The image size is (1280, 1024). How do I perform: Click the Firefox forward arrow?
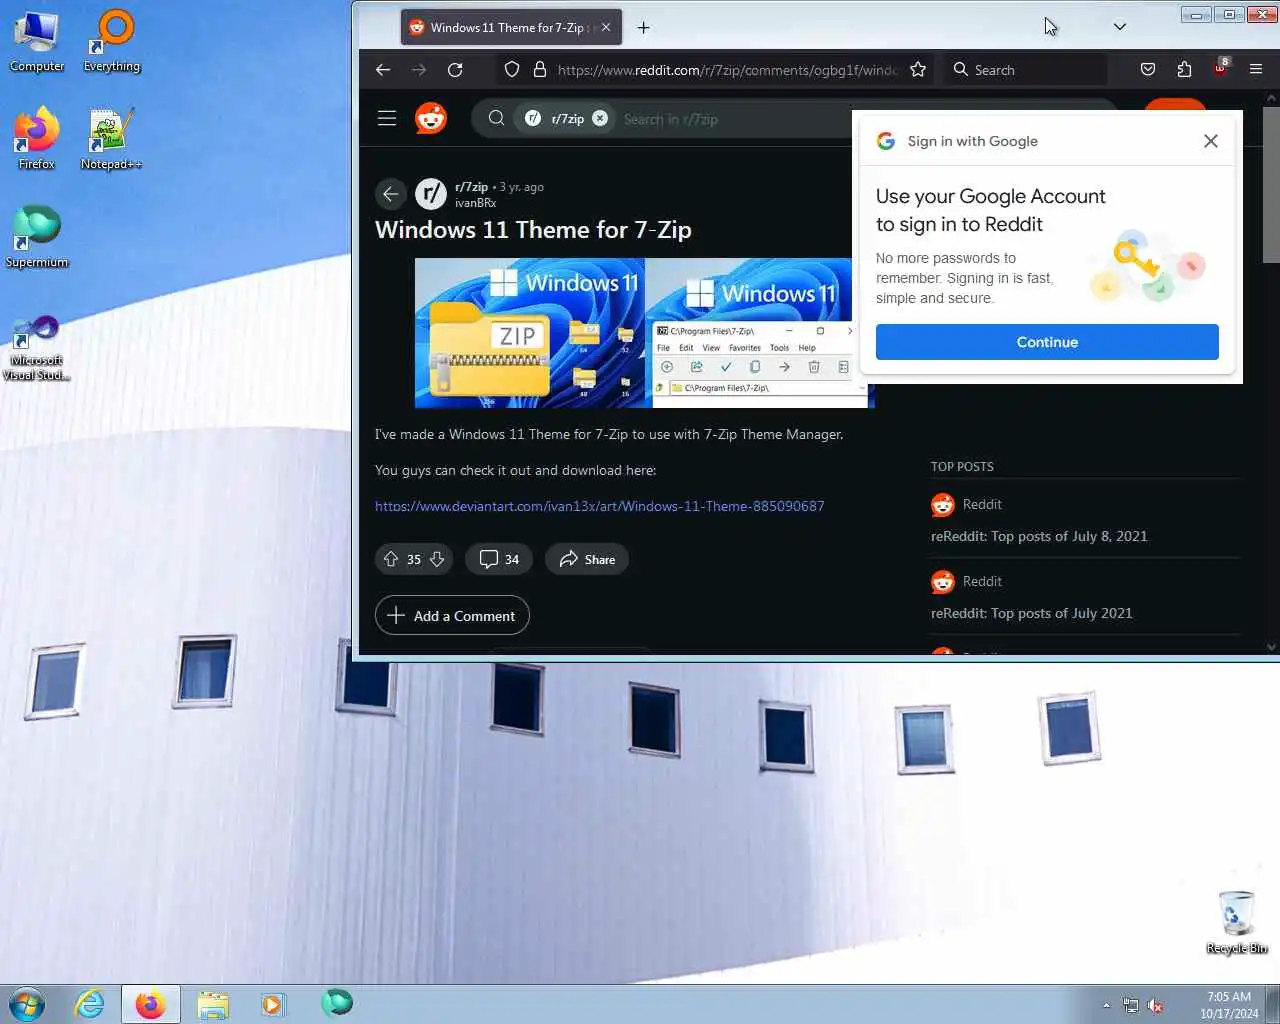tap(419, 70)
